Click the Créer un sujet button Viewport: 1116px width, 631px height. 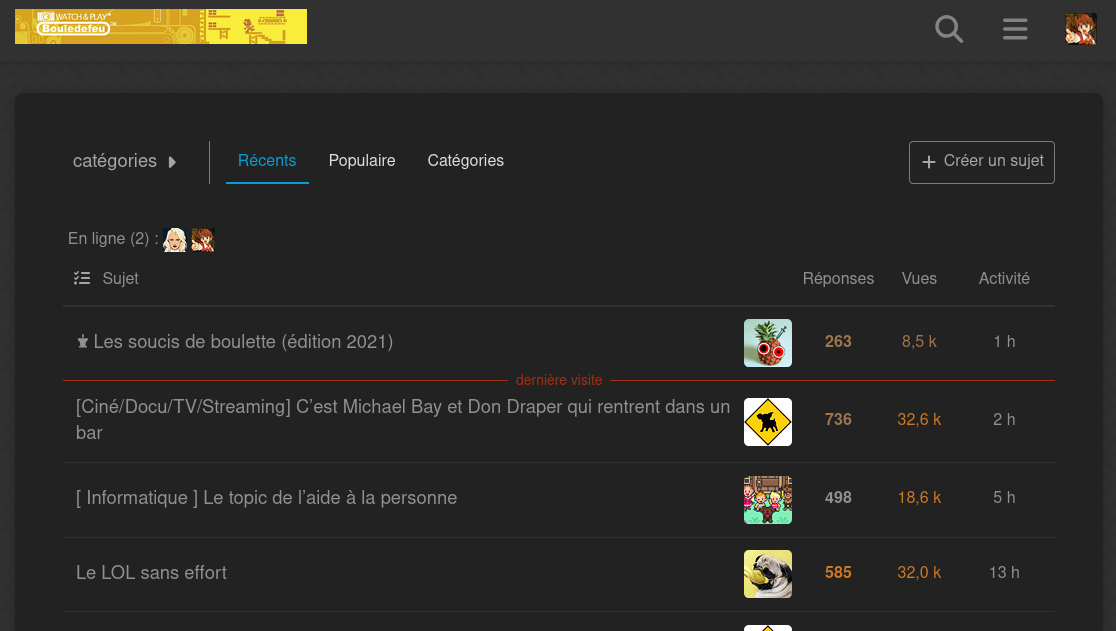(x=981, y=162)
